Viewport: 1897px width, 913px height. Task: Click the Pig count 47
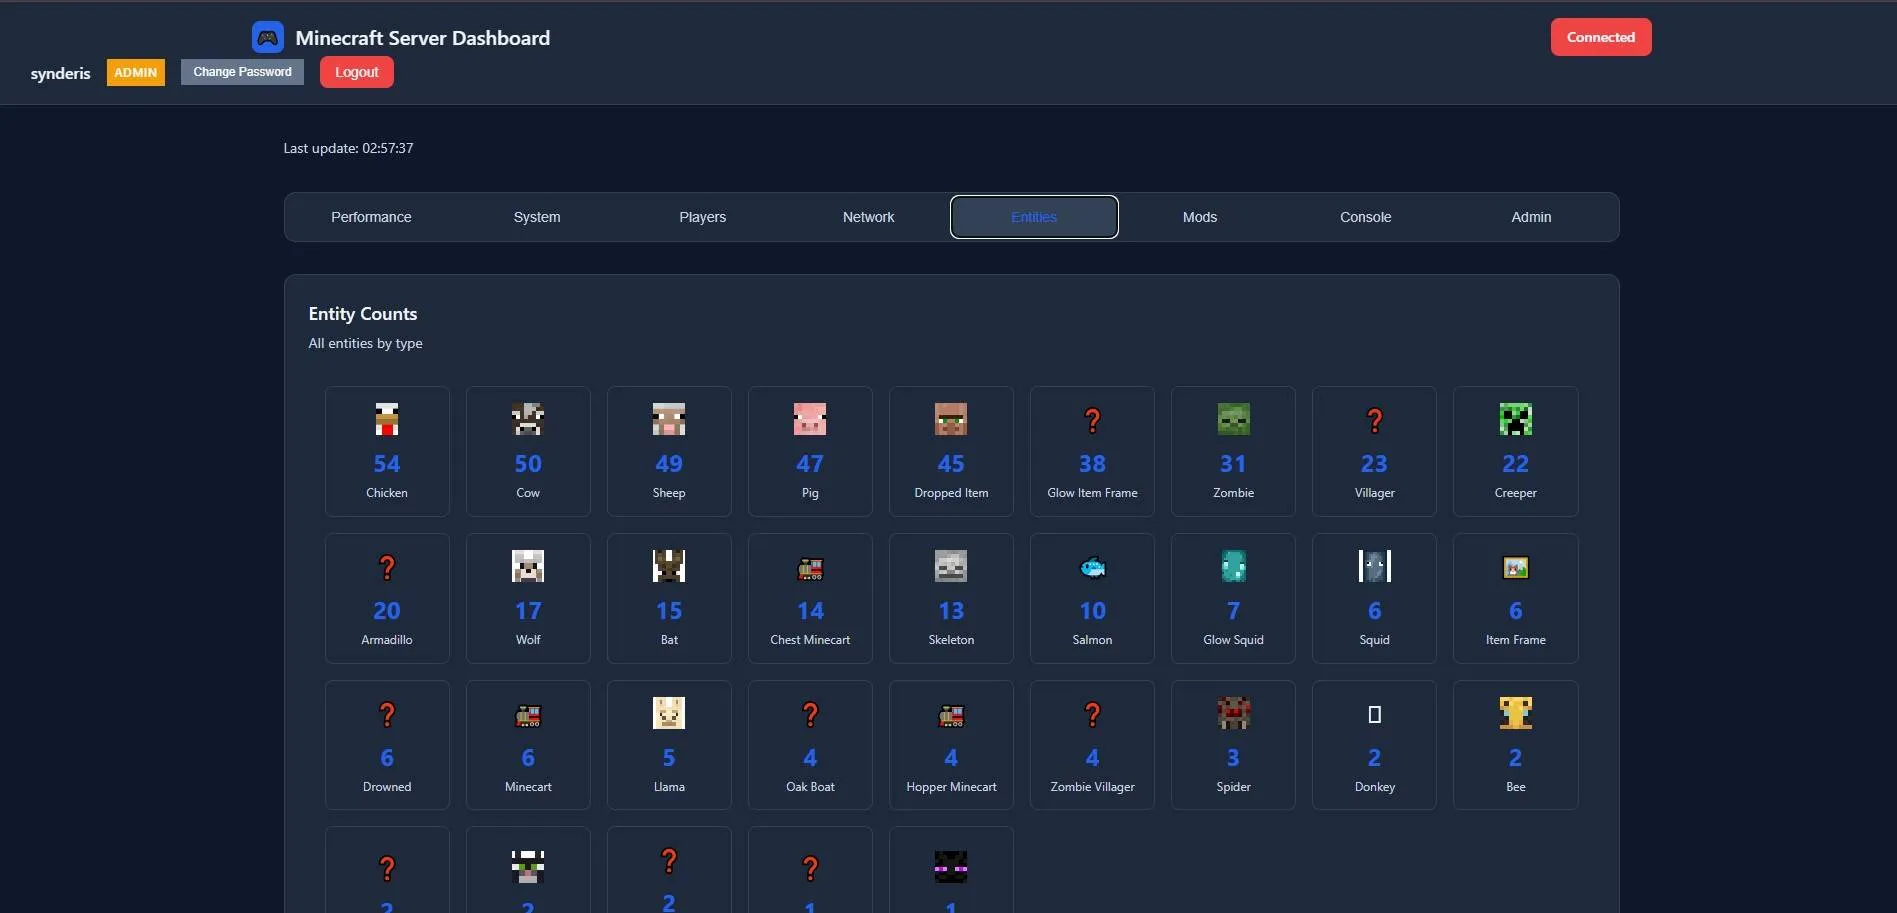[x=810, y=464]
